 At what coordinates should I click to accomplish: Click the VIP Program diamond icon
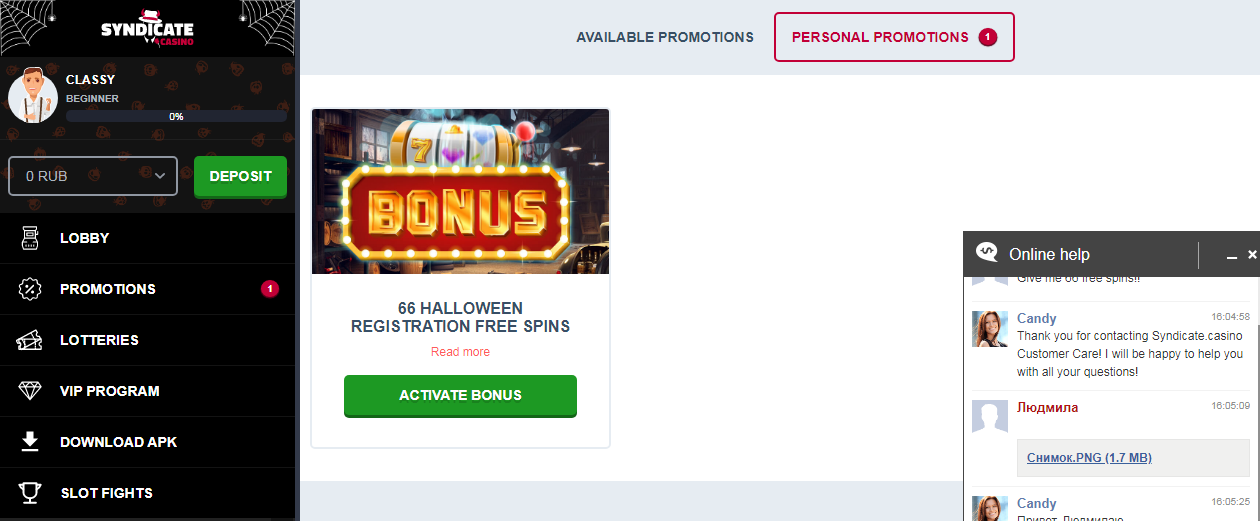click(30, 391)
